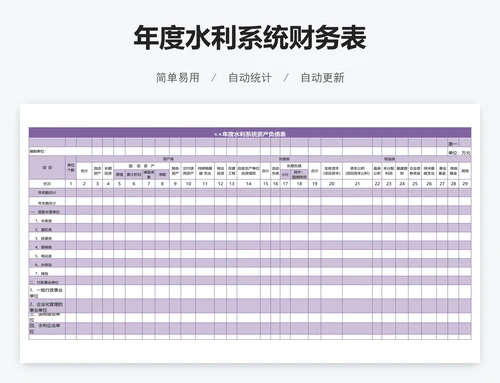The height and width of the screenshot is (383, 500).
Task: Select column number cell 29
Action: (x=465, y=184)
